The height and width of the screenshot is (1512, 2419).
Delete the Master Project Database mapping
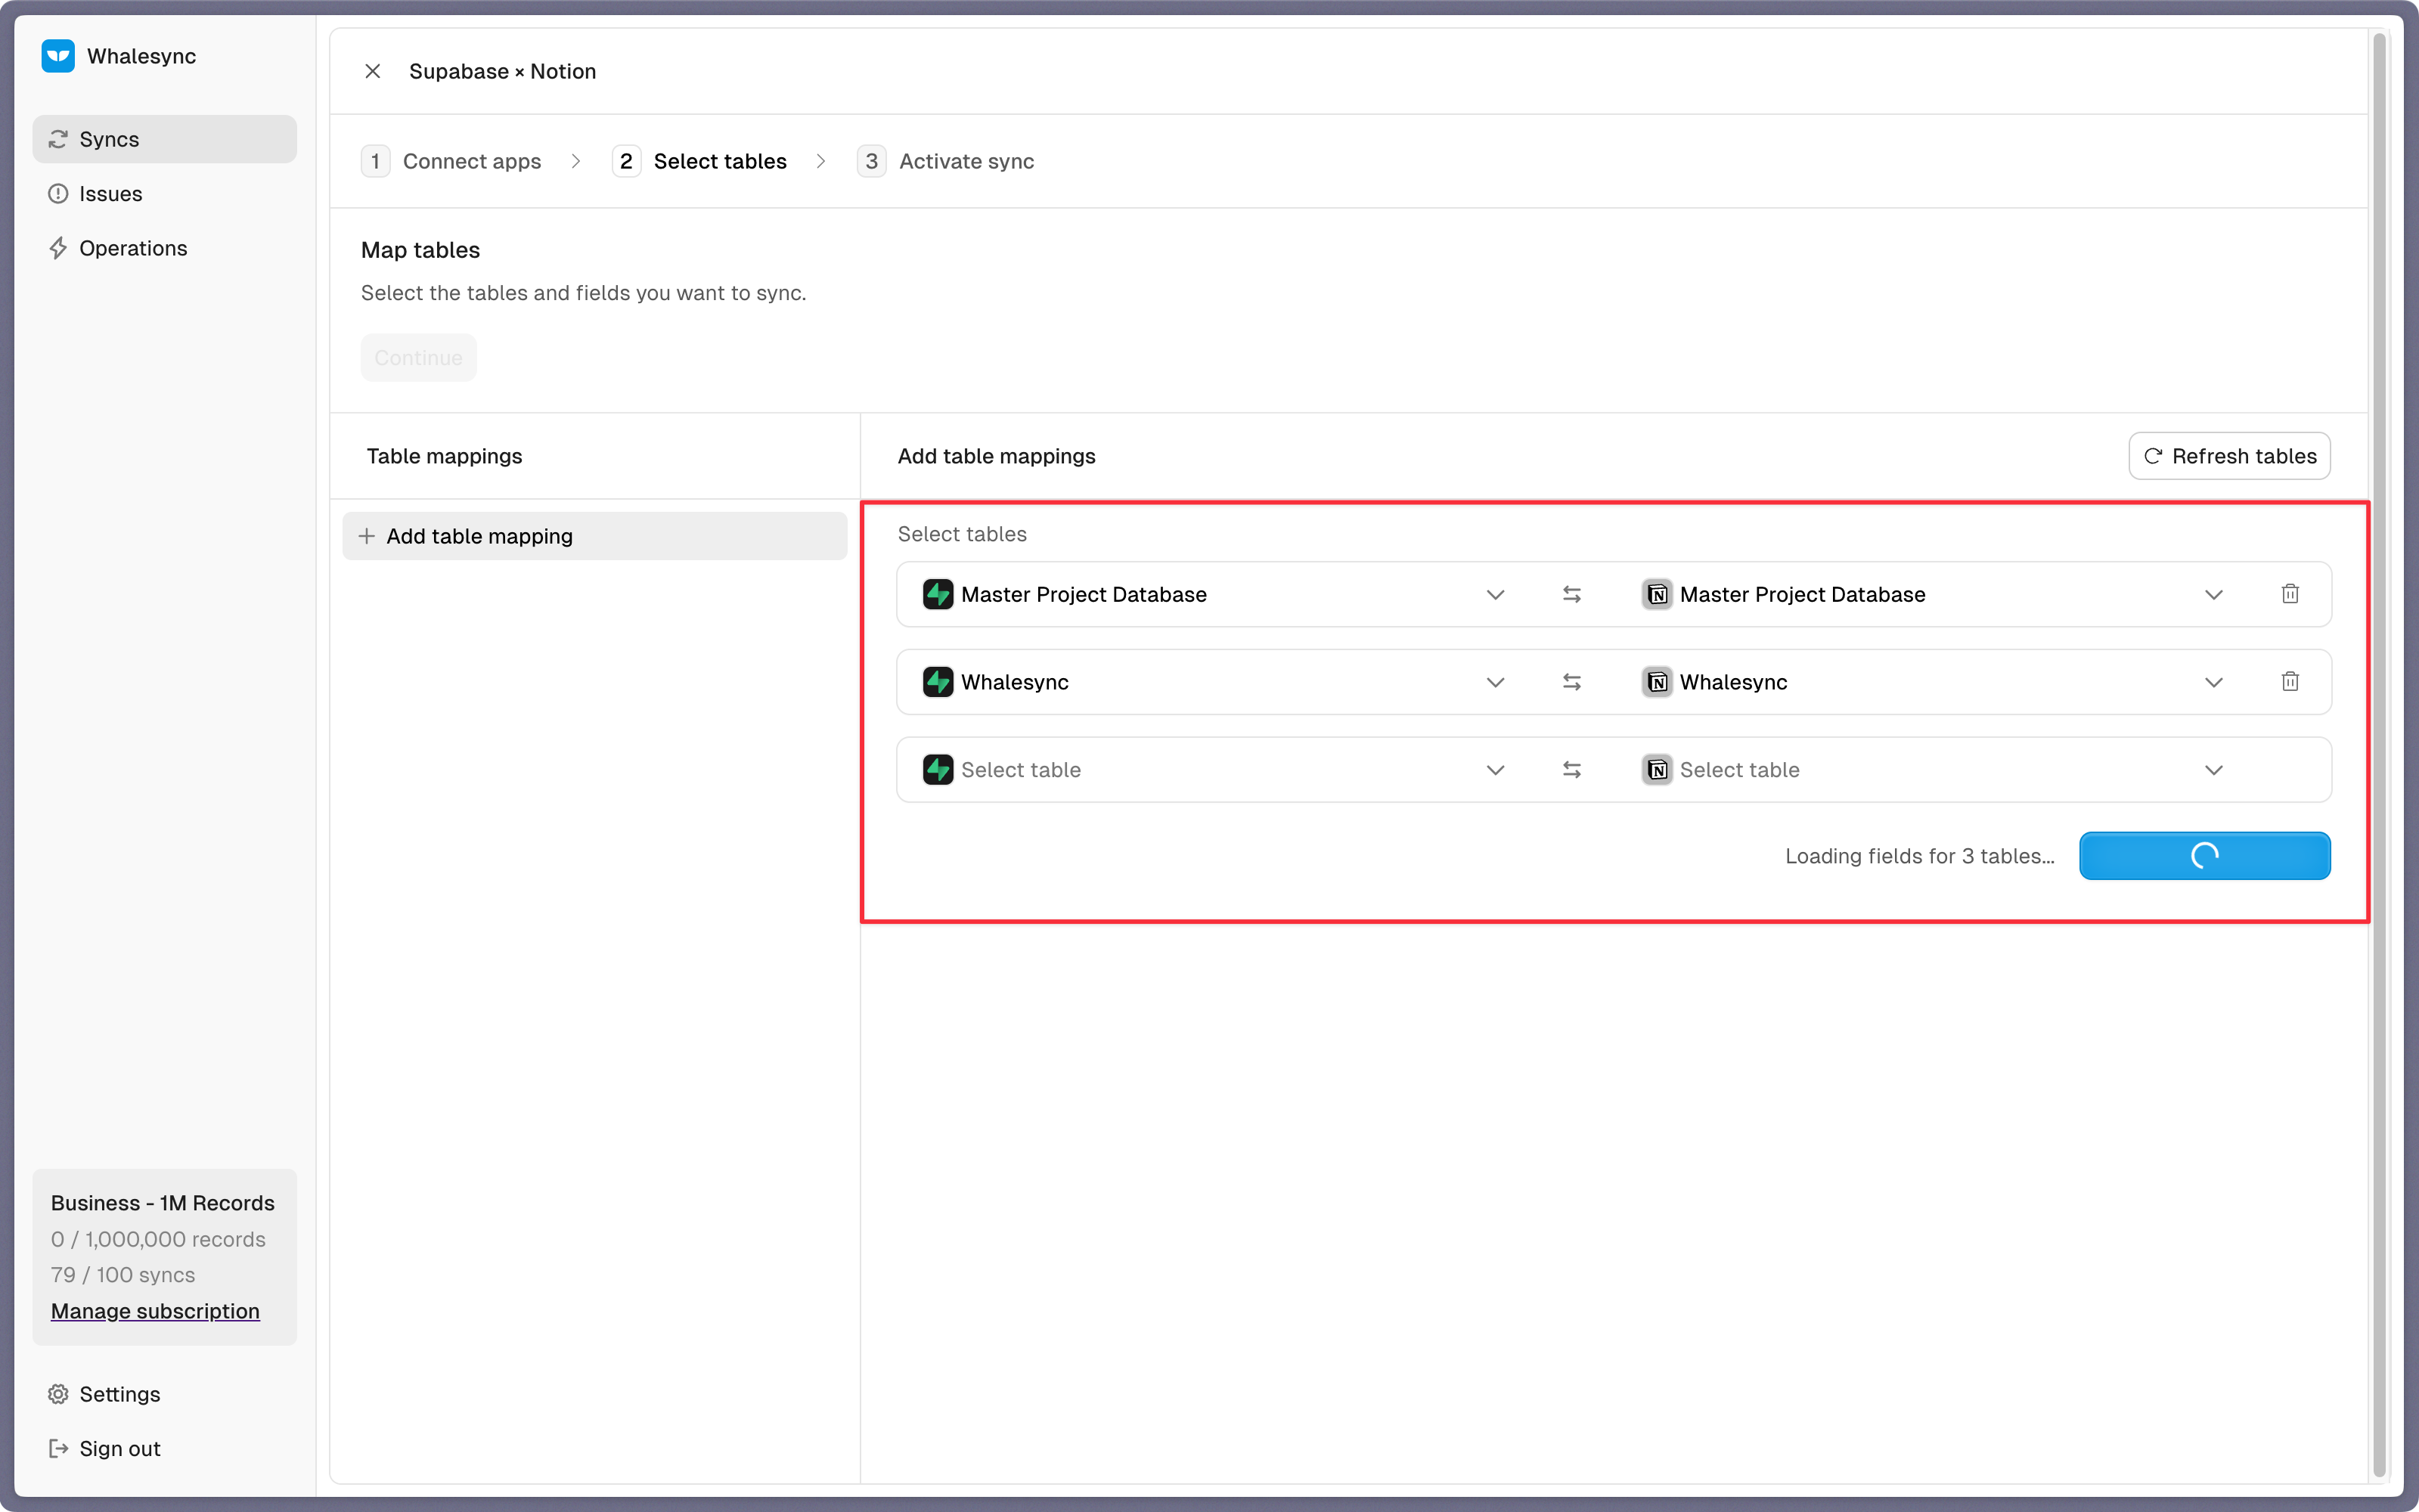click(2290, 594)
